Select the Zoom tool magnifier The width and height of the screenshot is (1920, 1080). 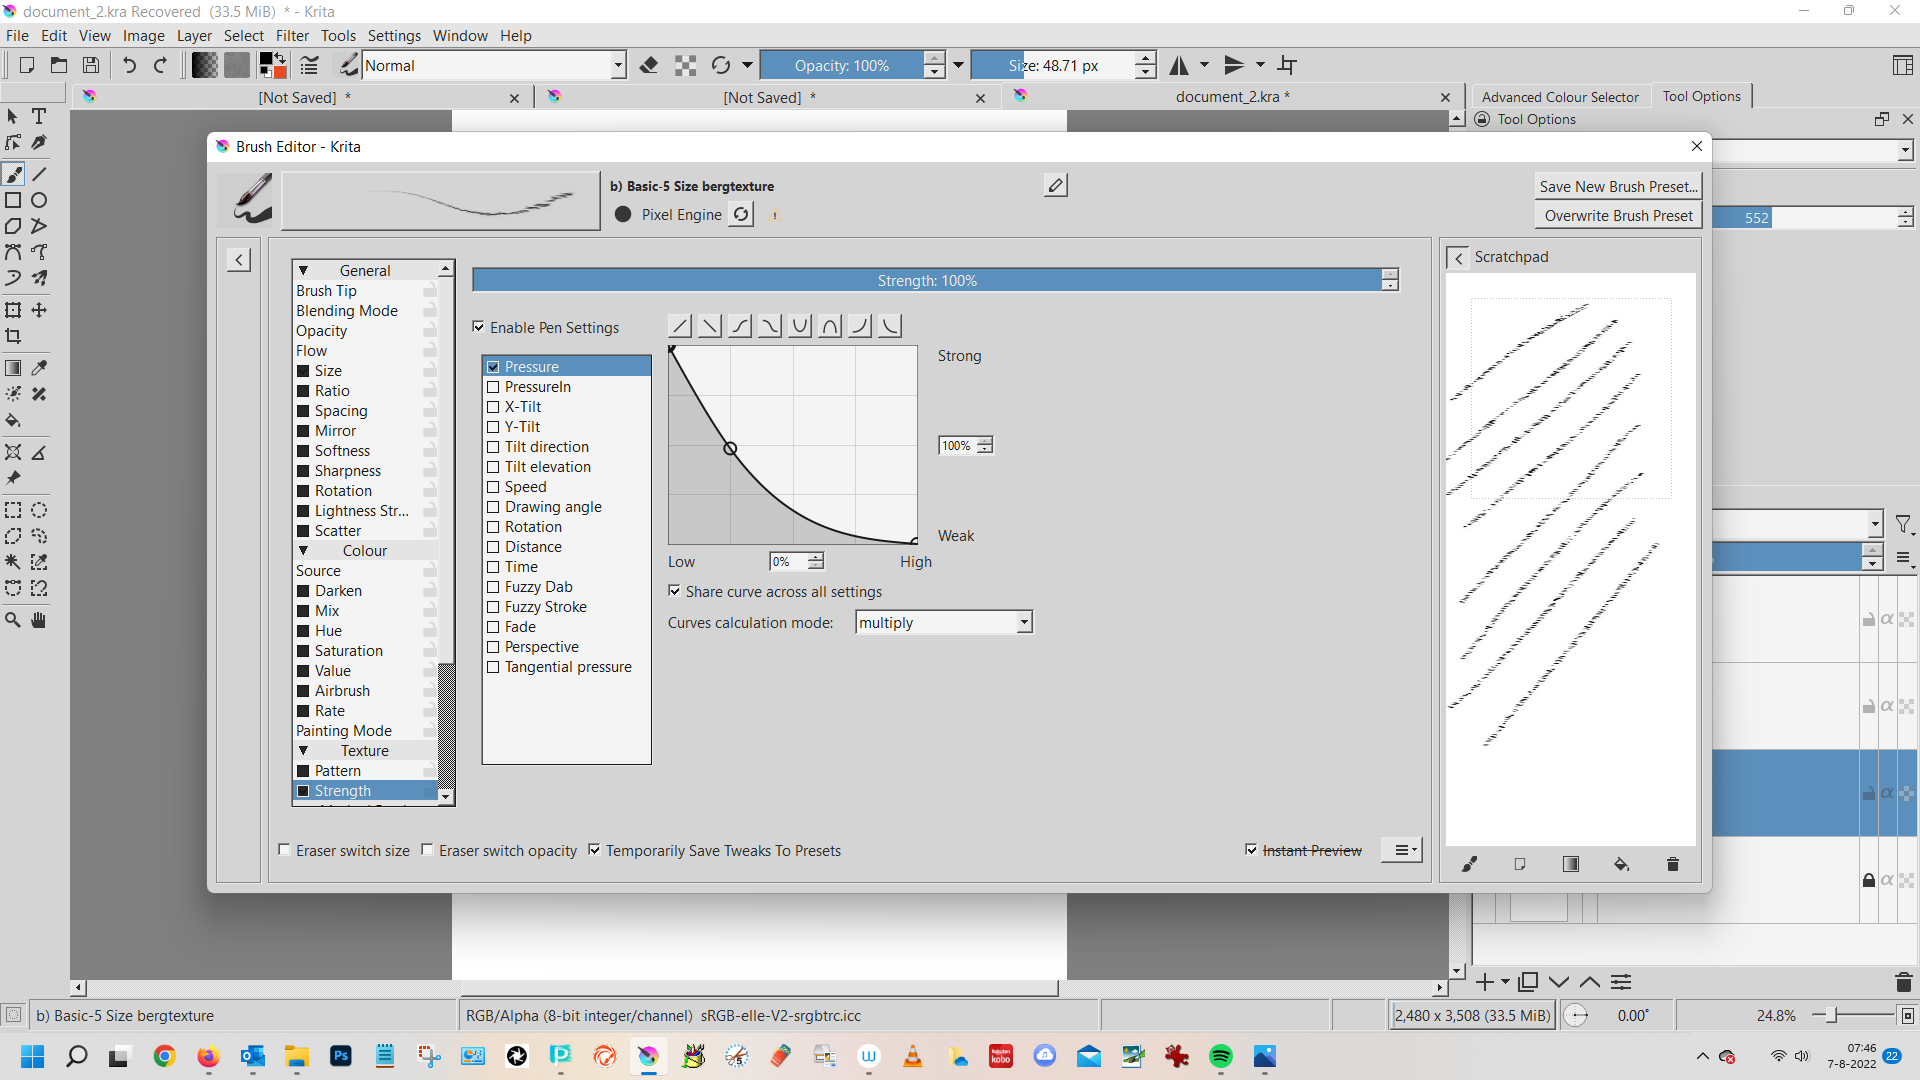click(x=13, y=620)
